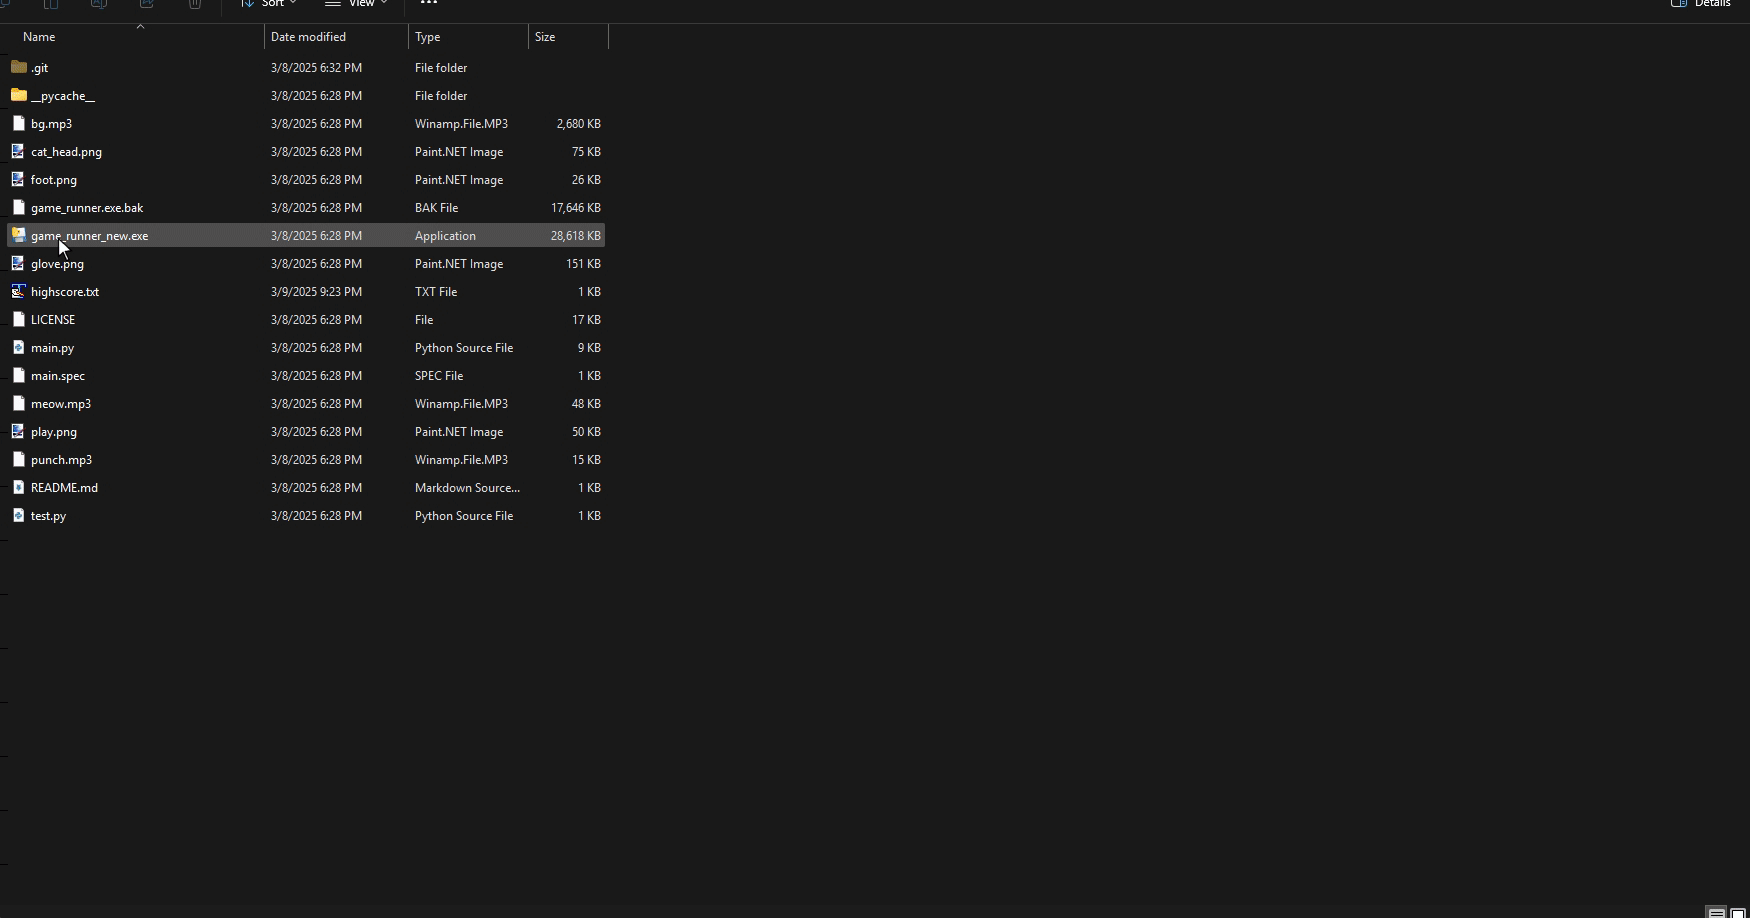Click the test.py Python file icon
The height and width of the screenshot is (918, 1750).
point(19,515)
